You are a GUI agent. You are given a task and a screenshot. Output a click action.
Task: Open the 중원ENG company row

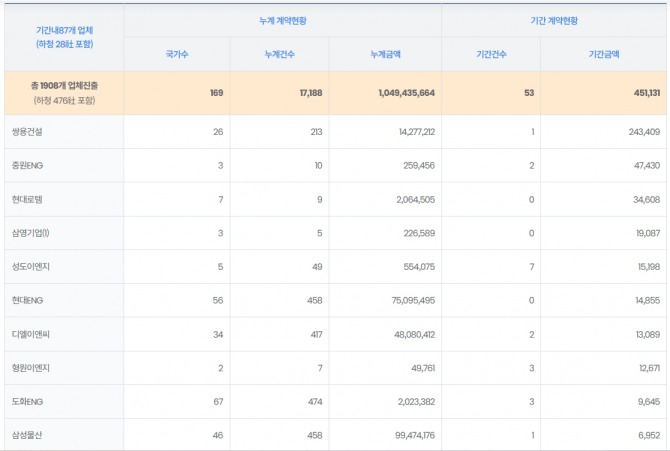tap(26, 166)
